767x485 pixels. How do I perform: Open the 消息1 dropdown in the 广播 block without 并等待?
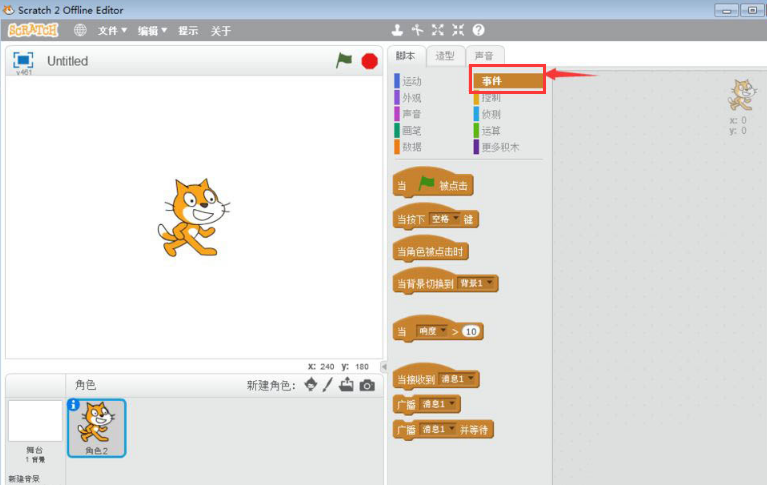click(438, 404)
